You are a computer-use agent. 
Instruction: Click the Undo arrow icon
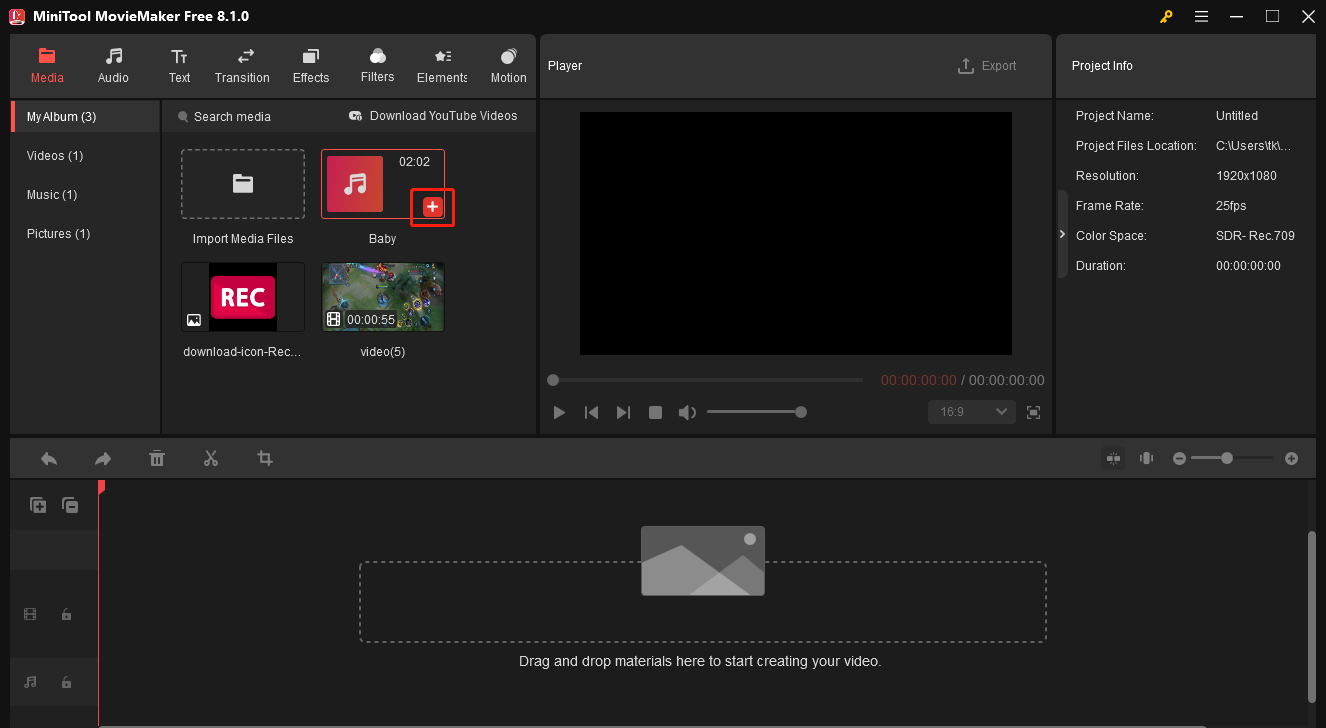(x=49, y=458)
